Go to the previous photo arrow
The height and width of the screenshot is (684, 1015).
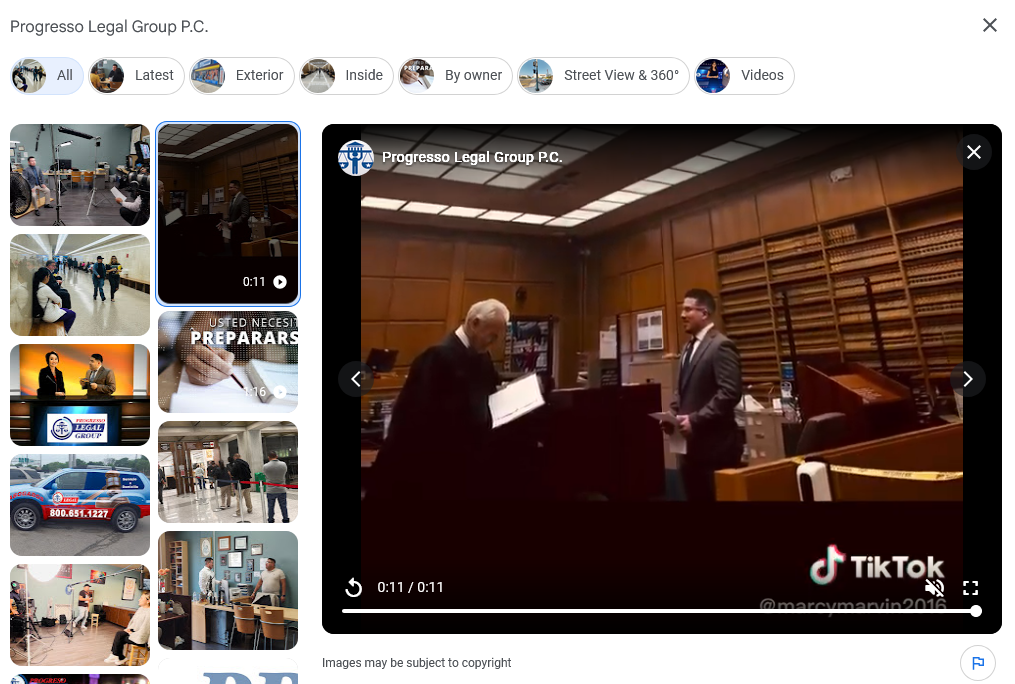[356, 379]
